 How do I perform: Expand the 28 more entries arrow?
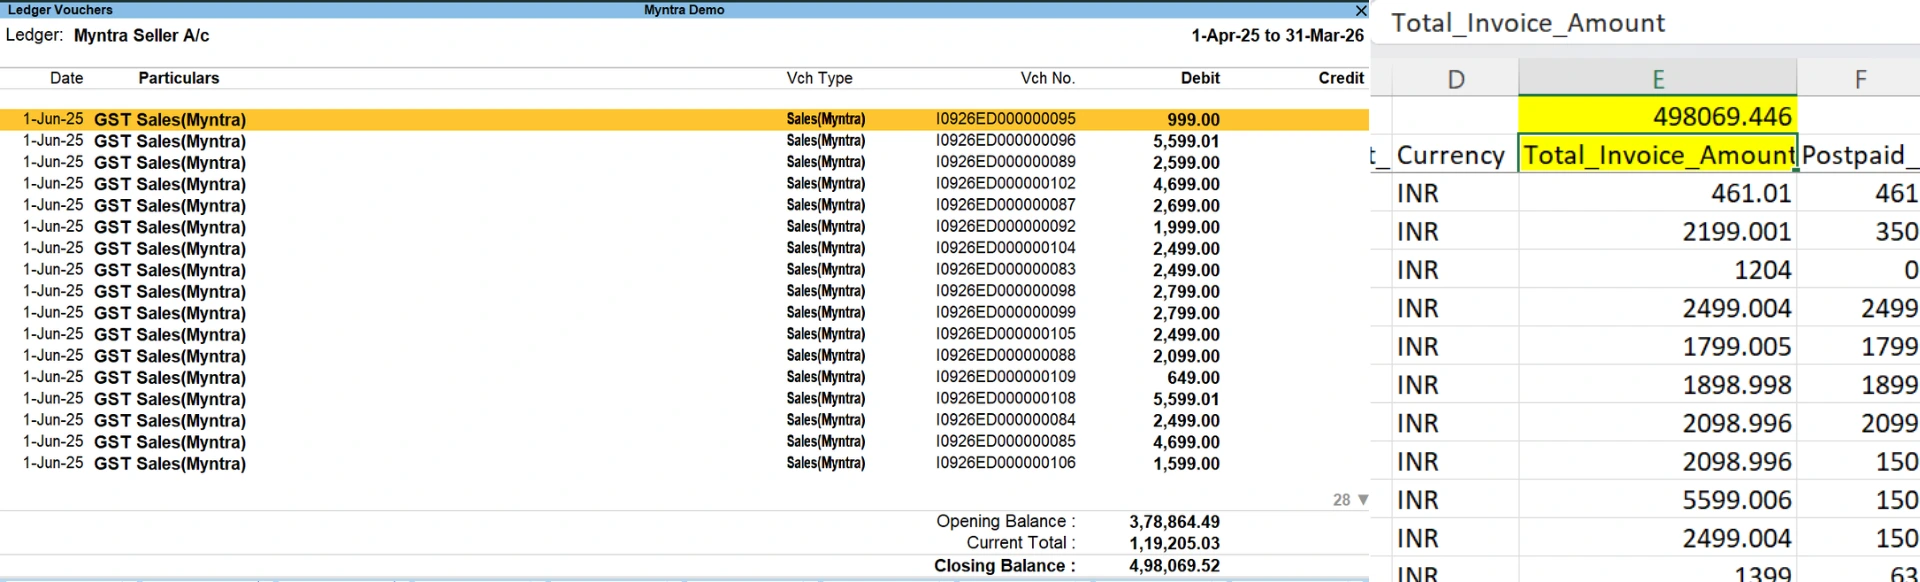1362,499
